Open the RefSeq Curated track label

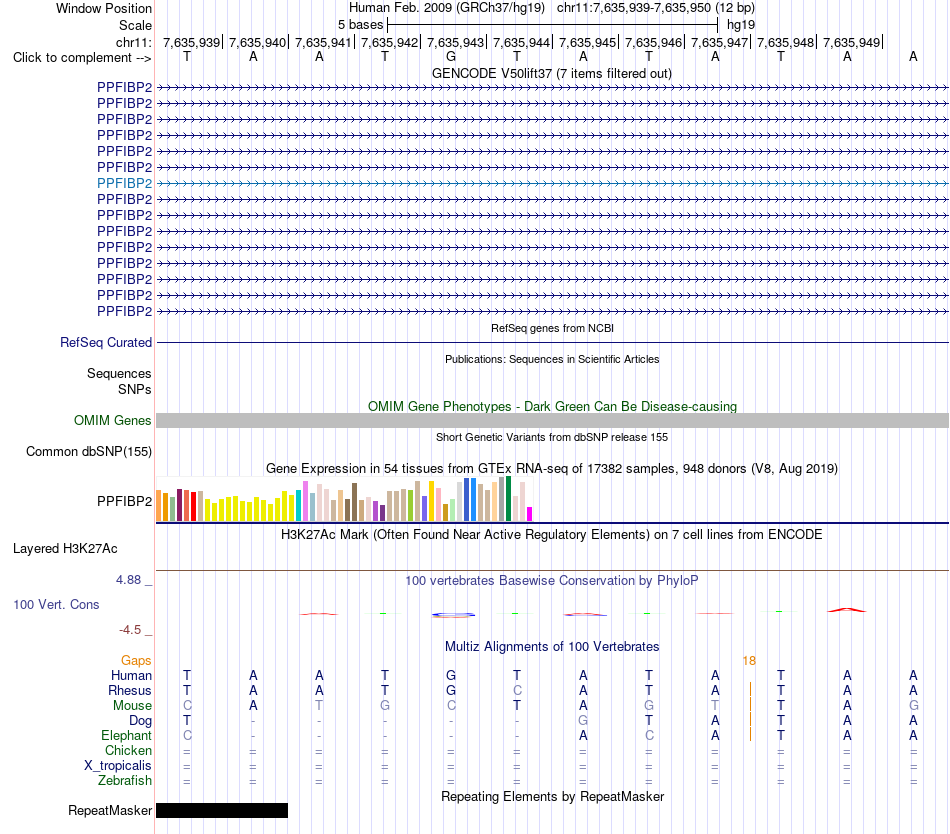[x=105, y=342]
